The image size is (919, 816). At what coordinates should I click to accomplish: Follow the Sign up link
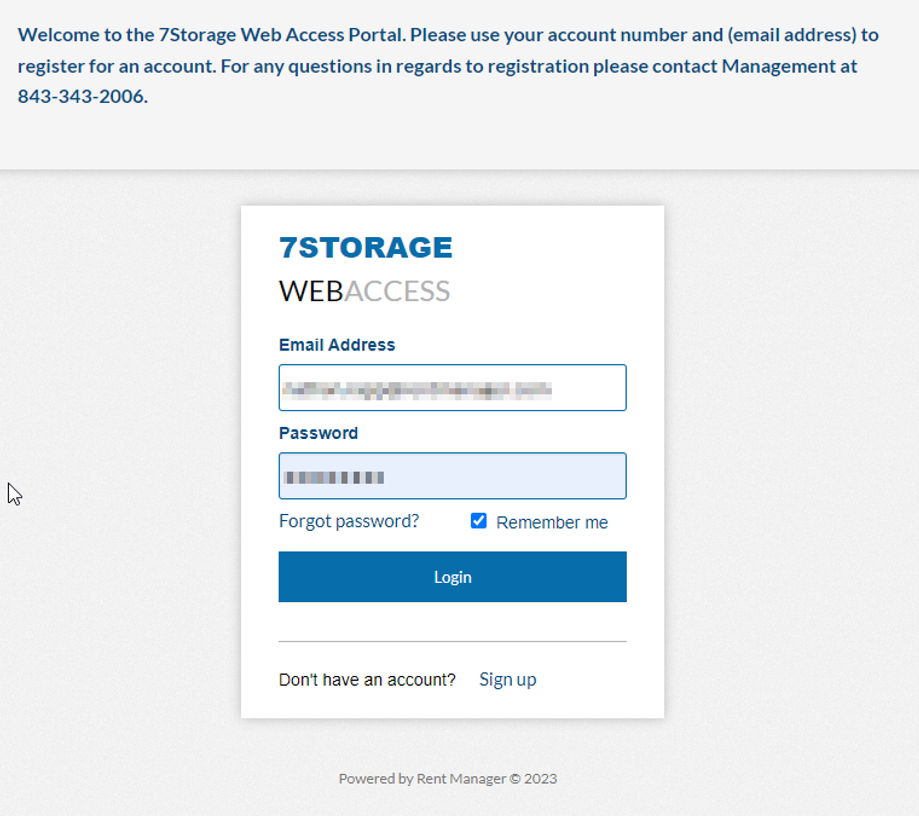(x=507, y=679)
